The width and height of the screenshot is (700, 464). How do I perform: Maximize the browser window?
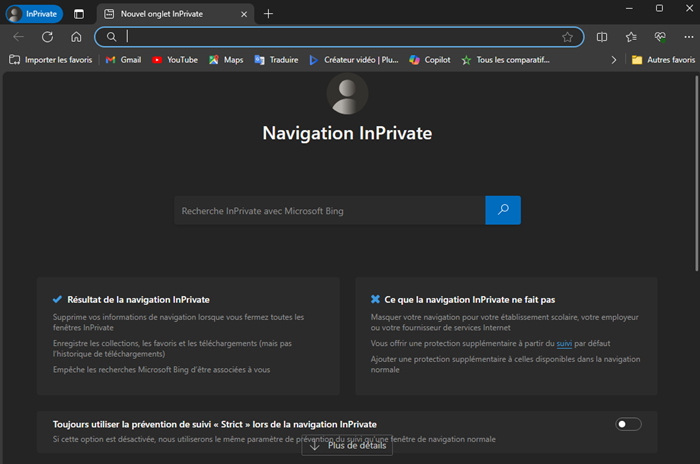pyautogui.click(x=659, y=8)
